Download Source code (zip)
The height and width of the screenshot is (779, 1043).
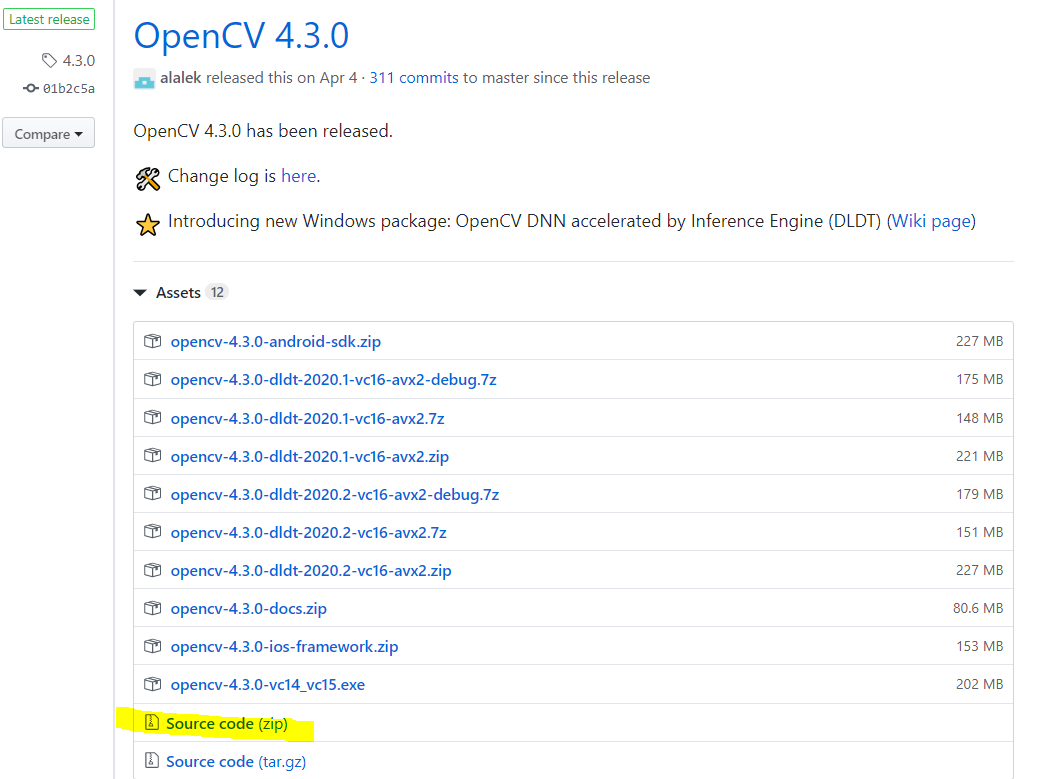tap(227, 723)
